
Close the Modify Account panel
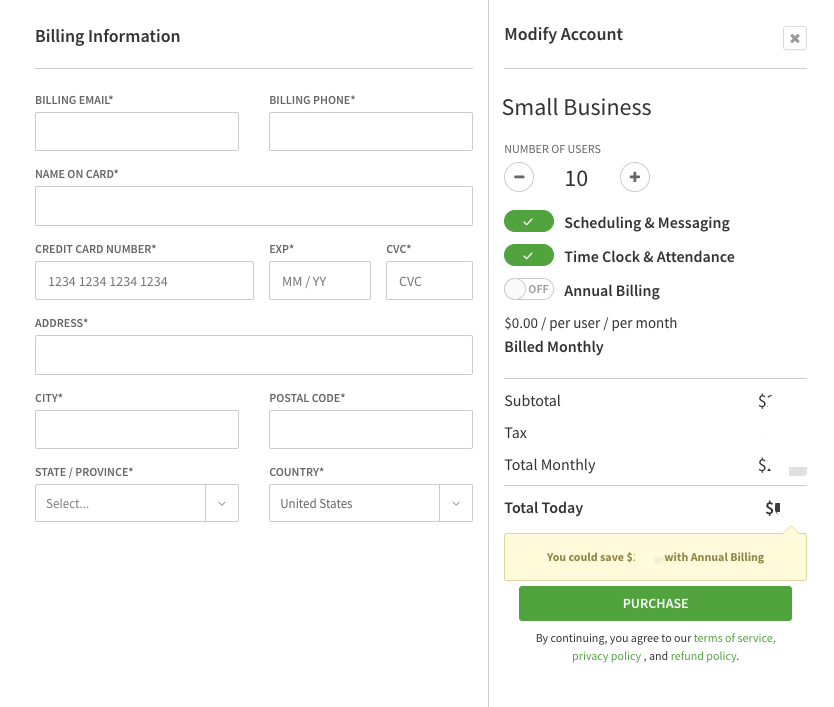794,39
